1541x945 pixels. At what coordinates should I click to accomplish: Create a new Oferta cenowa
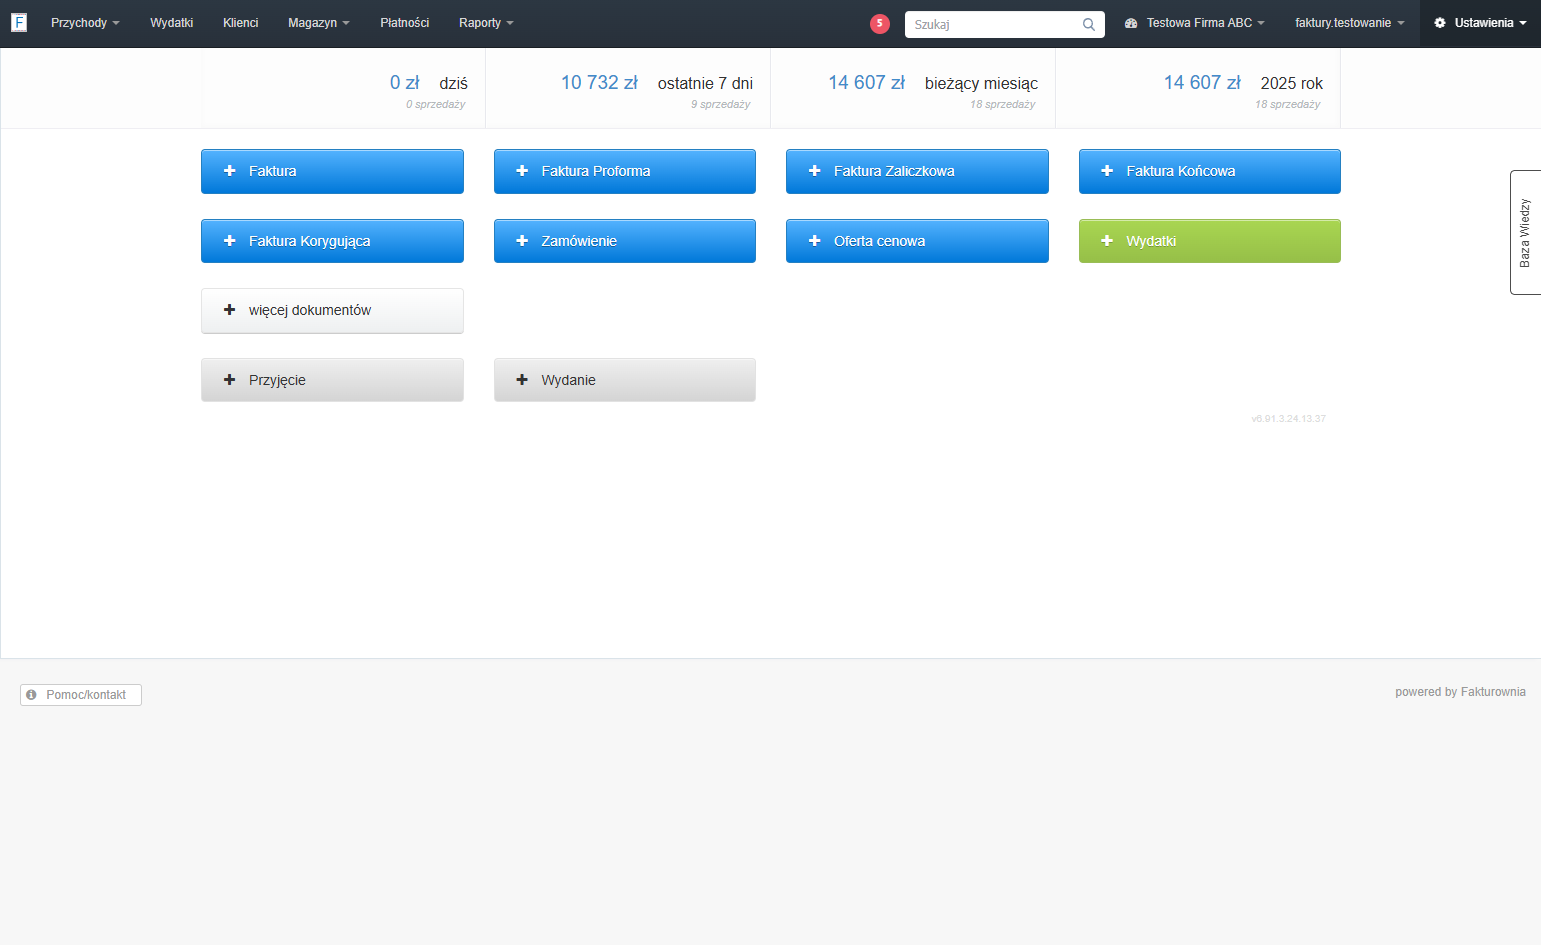click(x=917, y=241)
